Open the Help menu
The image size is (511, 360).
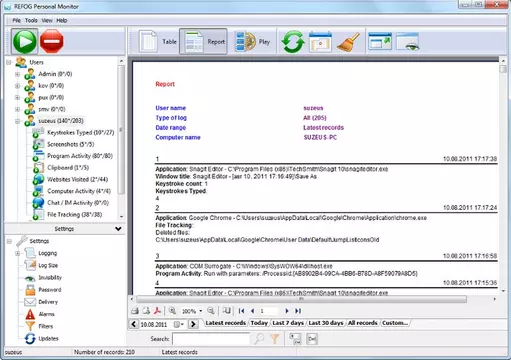click(62, 20)
